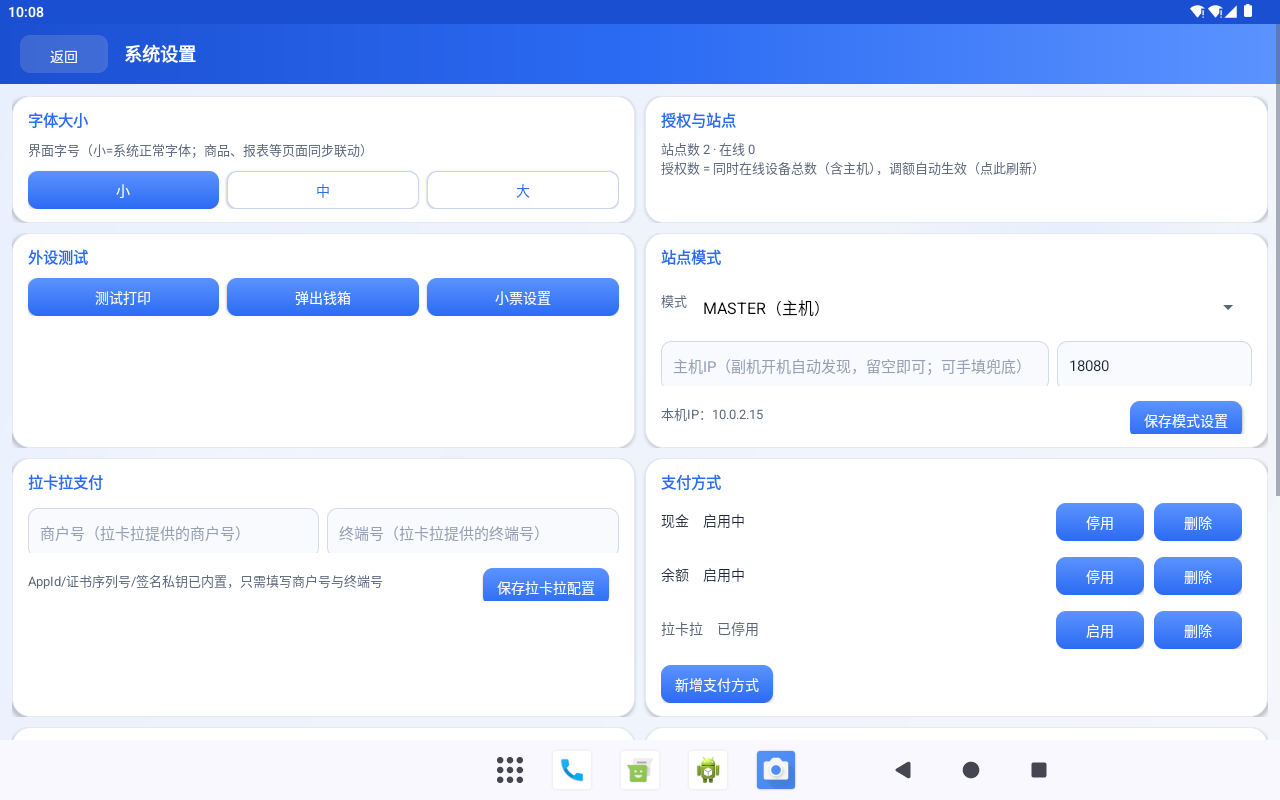Focus the 主机IP input field
This screenshot has height=800, width=1280.
coord(855,365)
